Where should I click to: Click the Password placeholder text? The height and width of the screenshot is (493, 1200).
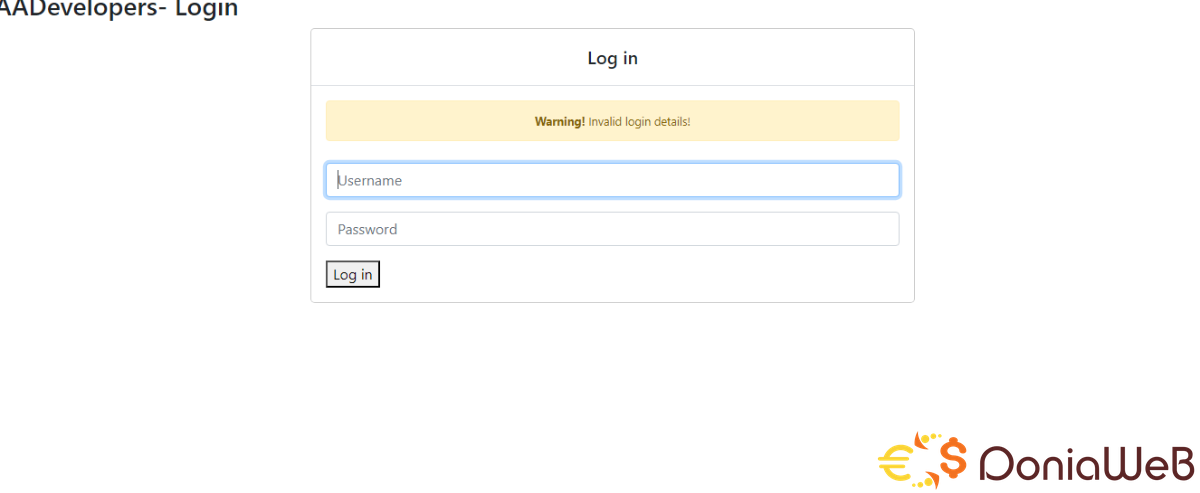pyautogui.click(x=367, y=230)
